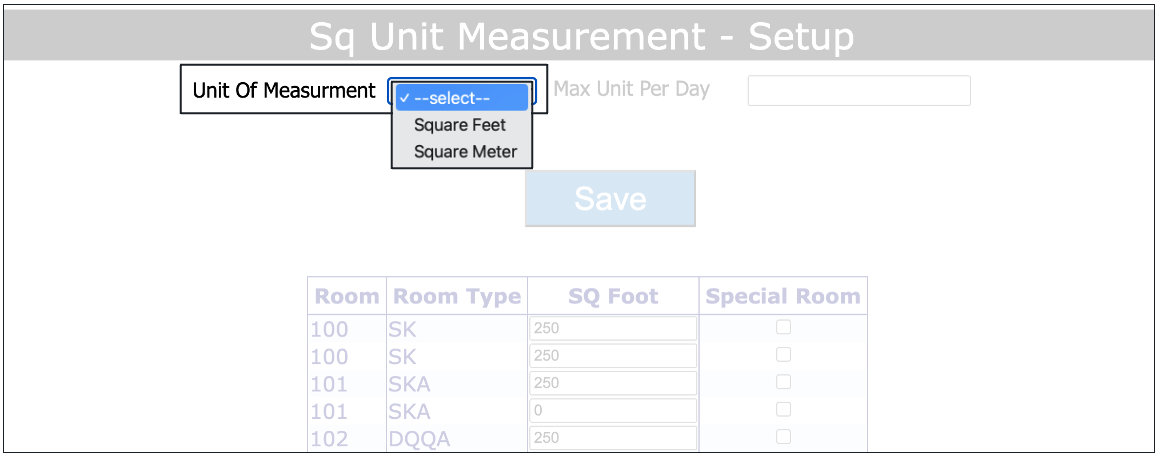Choose Square Meter from the unit list
1160x457 pixels.
pos(465,152)
